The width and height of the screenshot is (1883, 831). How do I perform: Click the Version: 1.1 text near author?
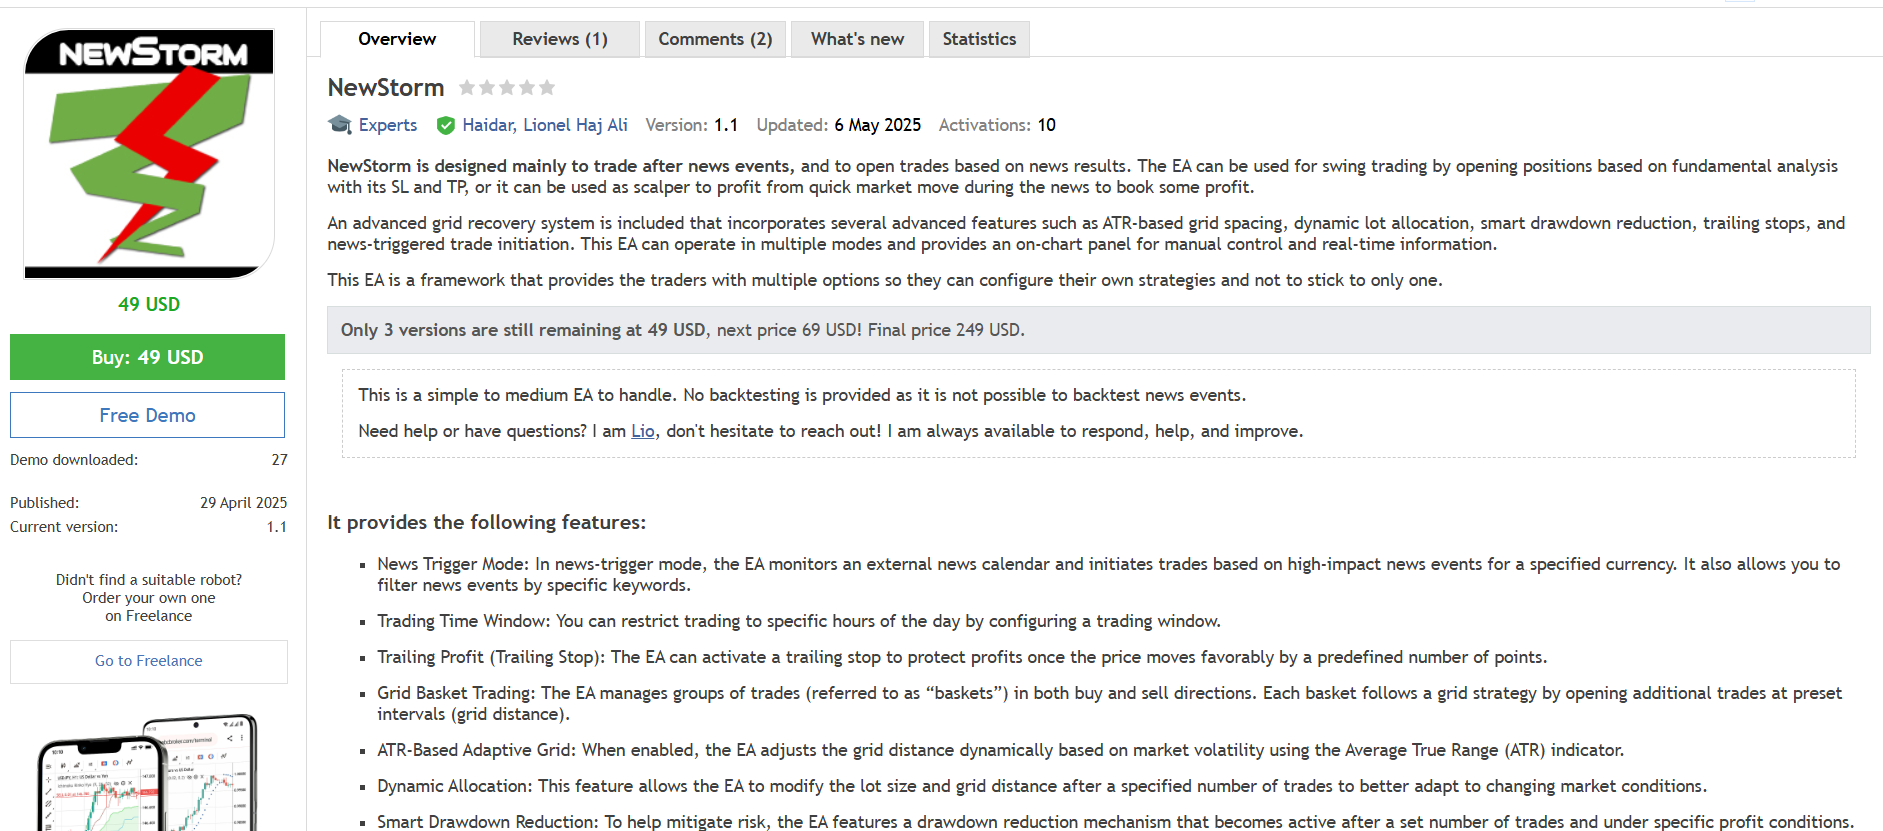692,125
